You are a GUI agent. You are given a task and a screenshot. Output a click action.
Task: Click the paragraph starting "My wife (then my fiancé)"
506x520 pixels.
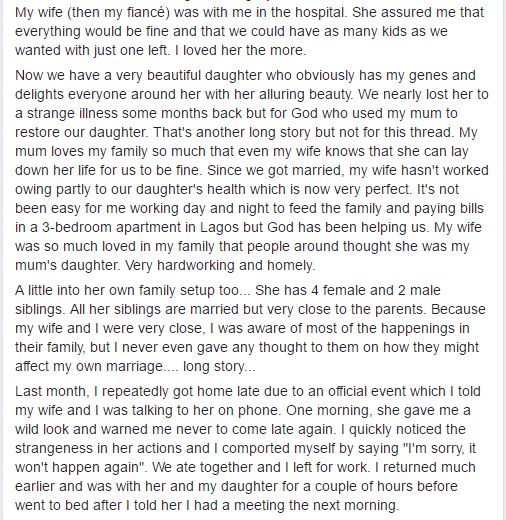click(x=249, y=31)
